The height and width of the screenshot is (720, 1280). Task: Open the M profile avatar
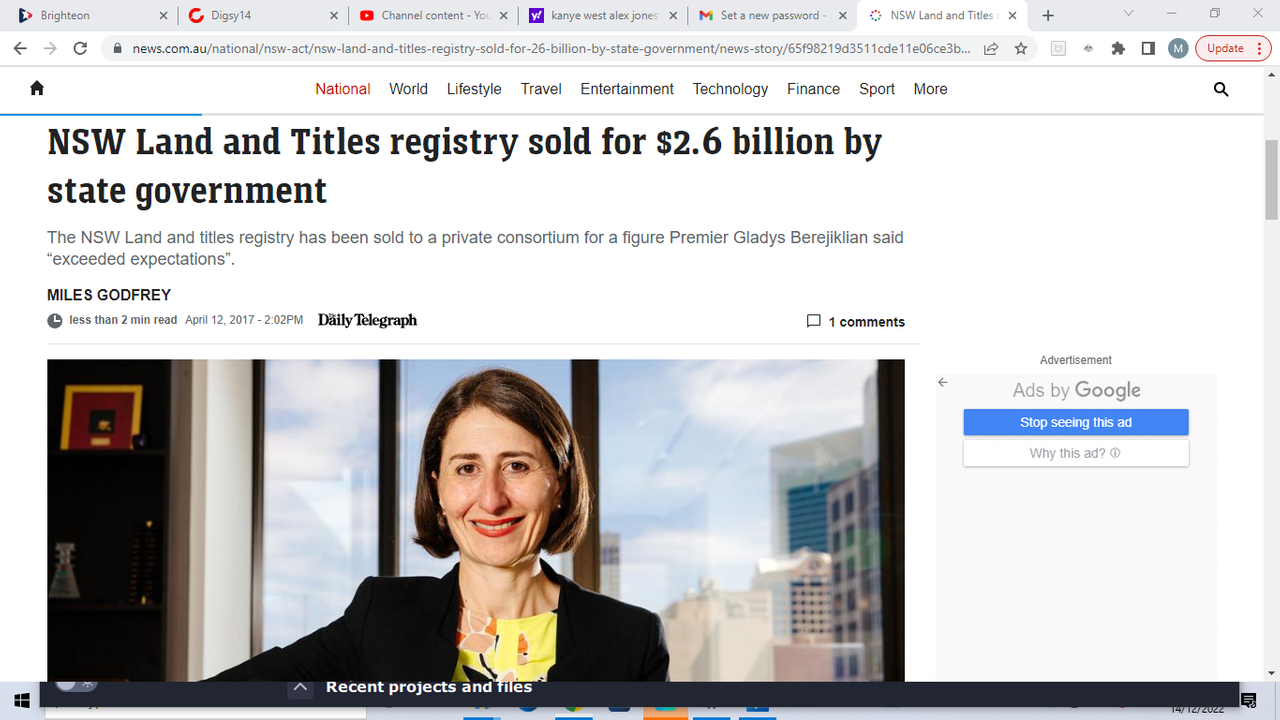(1178, 48)
